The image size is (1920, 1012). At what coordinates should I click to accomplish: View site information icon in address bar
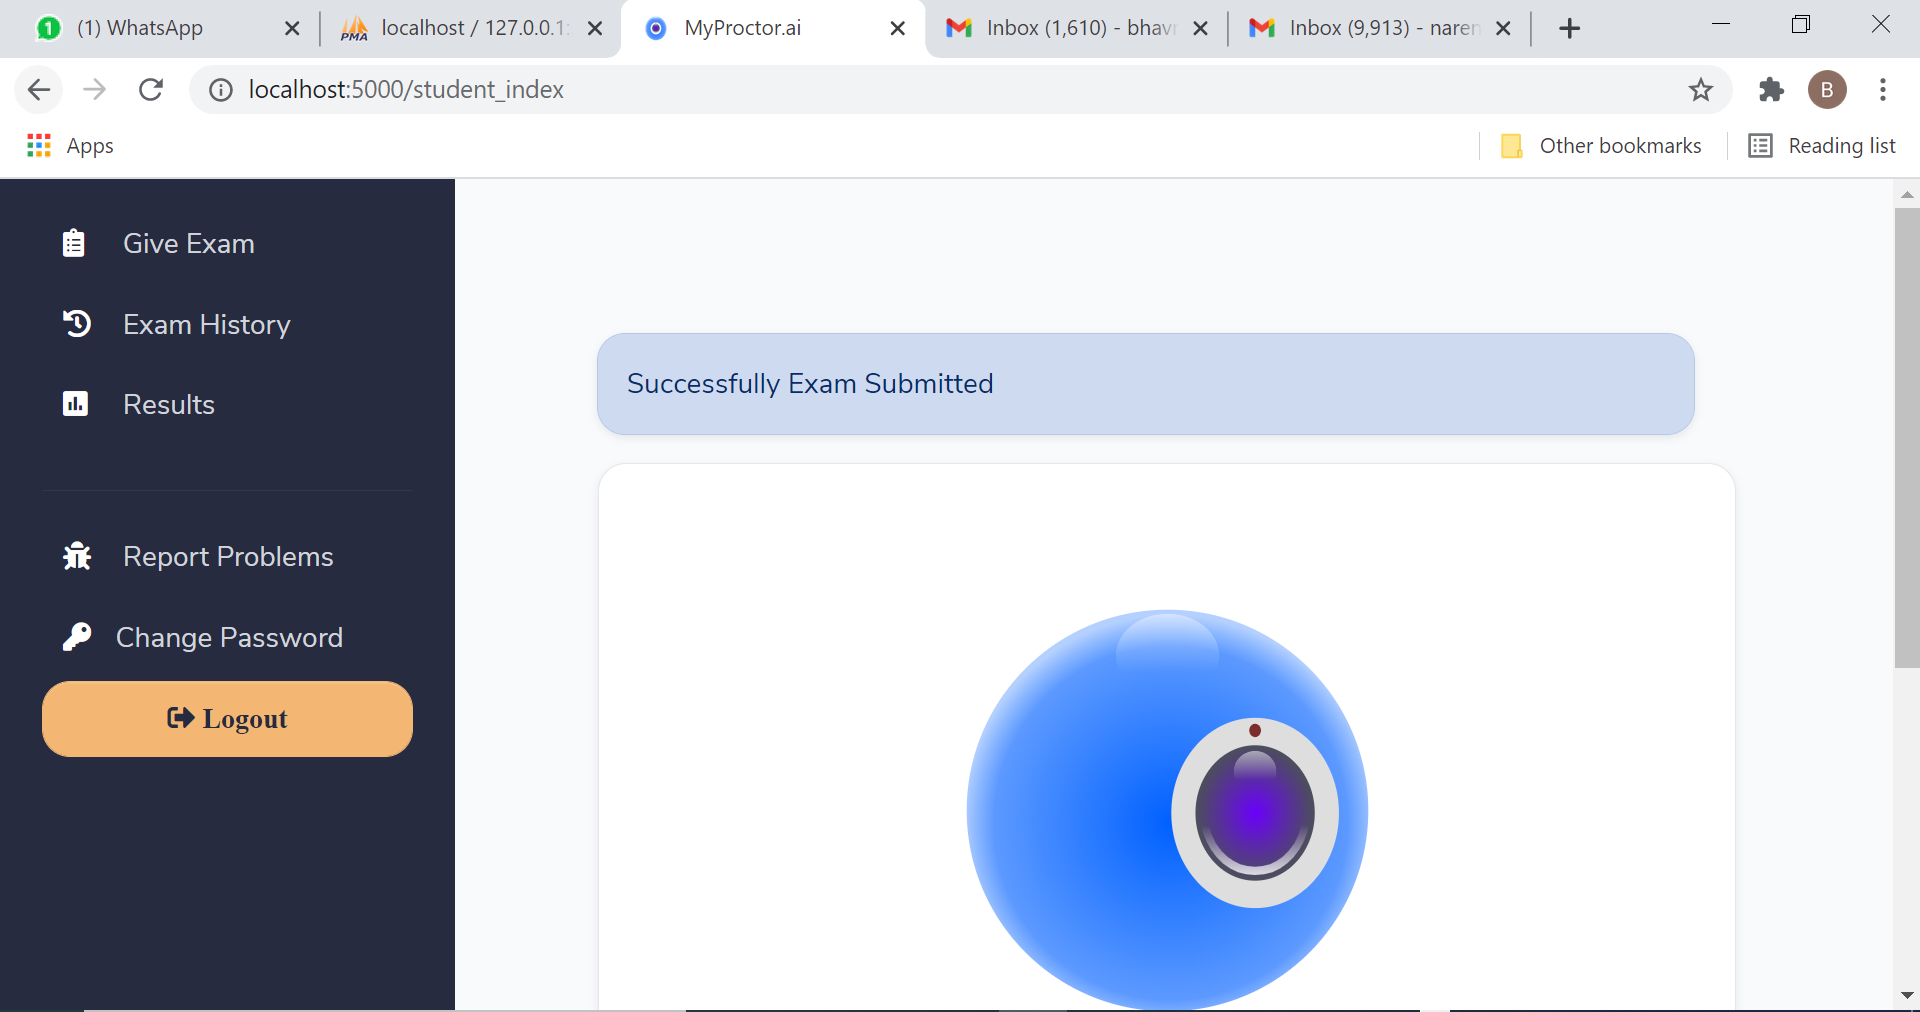coord(221,90)
